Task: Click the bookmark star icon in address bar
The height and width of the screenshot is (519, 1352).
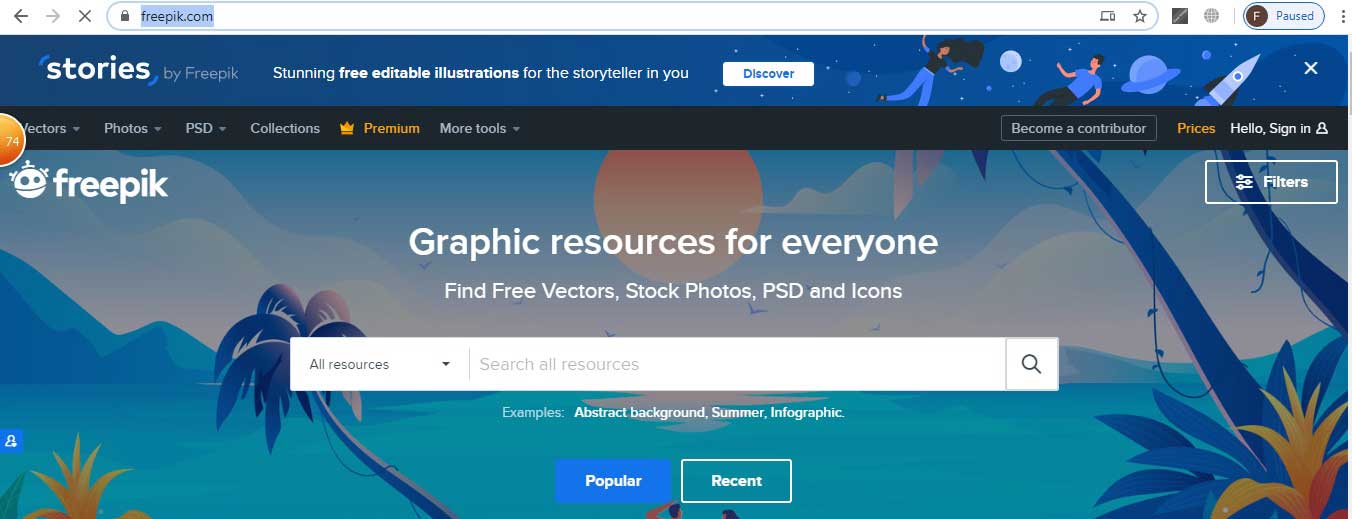Action: tap(1139, 16)
